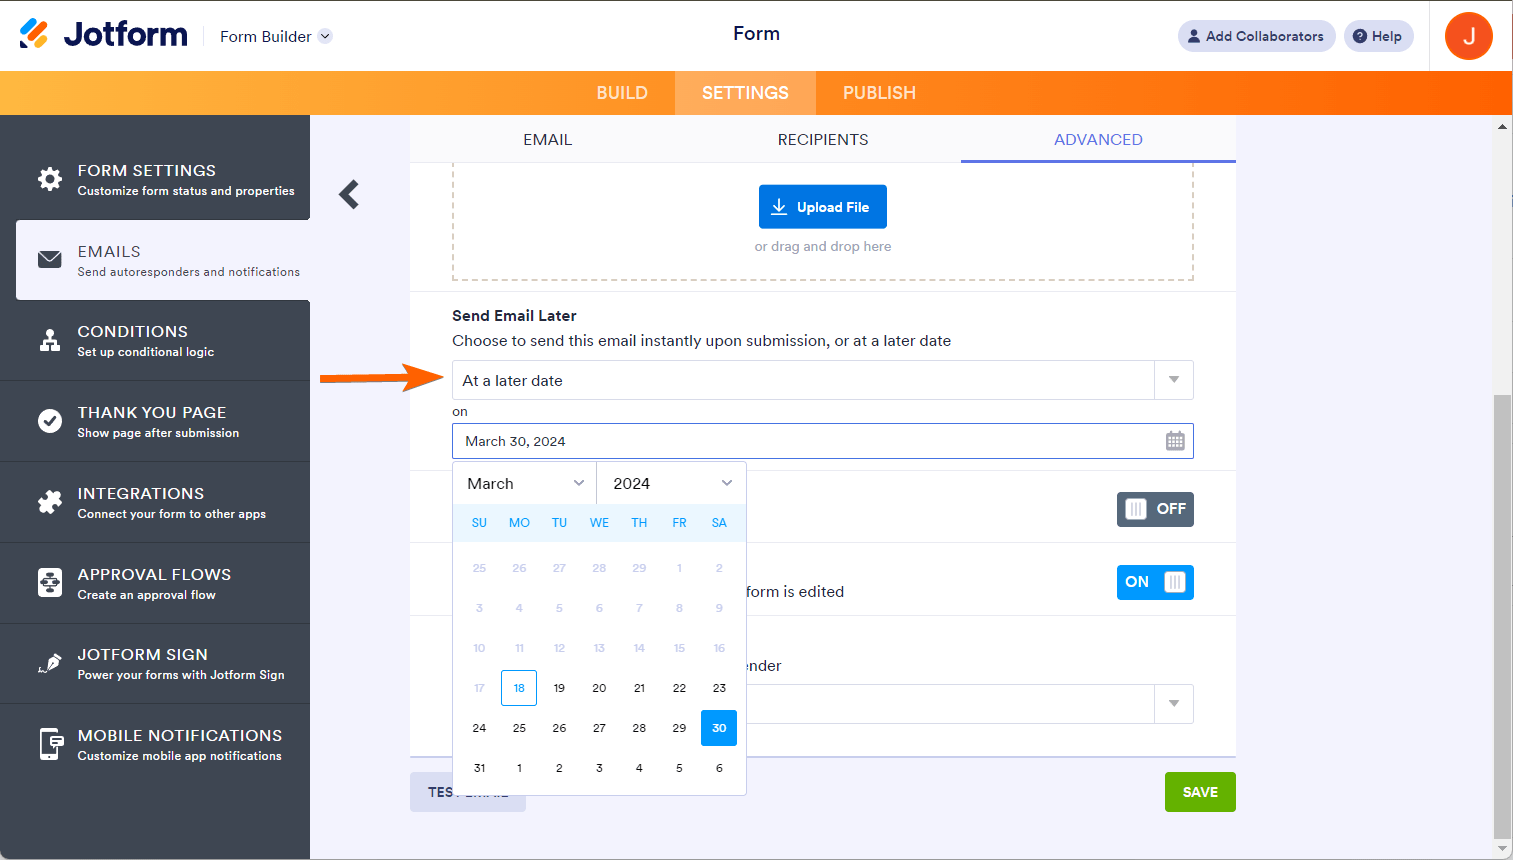Open the Form Builder product switcher
Image resolution: width=1513 pixels, height=860 pixels.
pos(276,37)
